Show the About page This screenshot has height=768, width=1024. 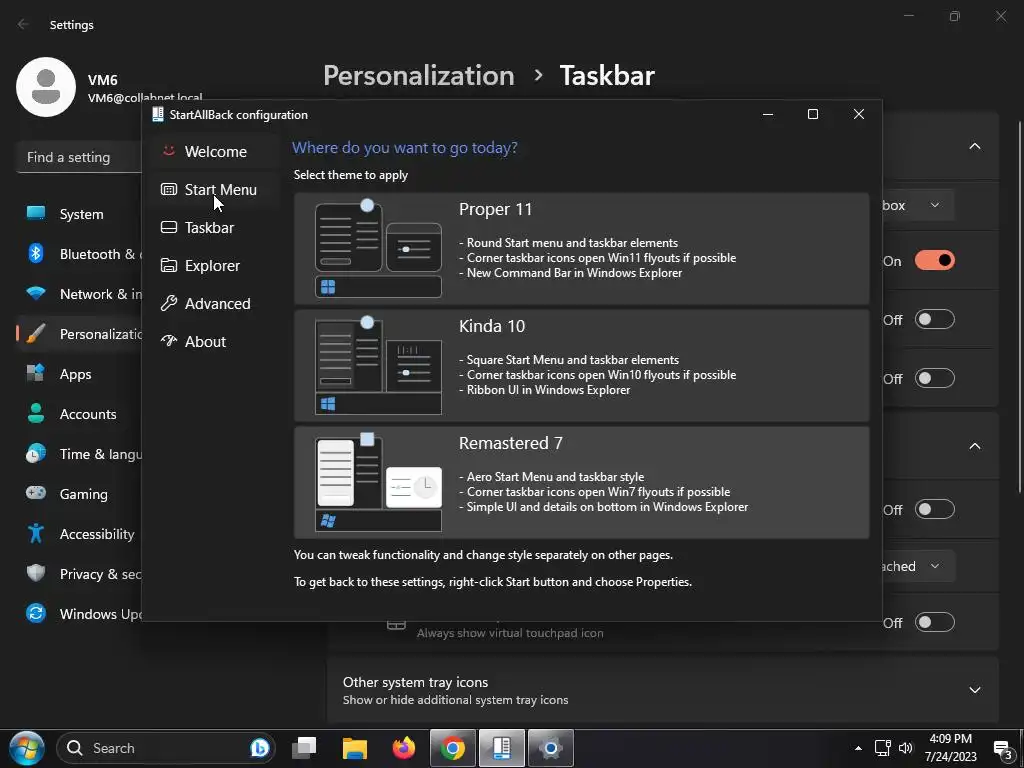coord(215,342)
